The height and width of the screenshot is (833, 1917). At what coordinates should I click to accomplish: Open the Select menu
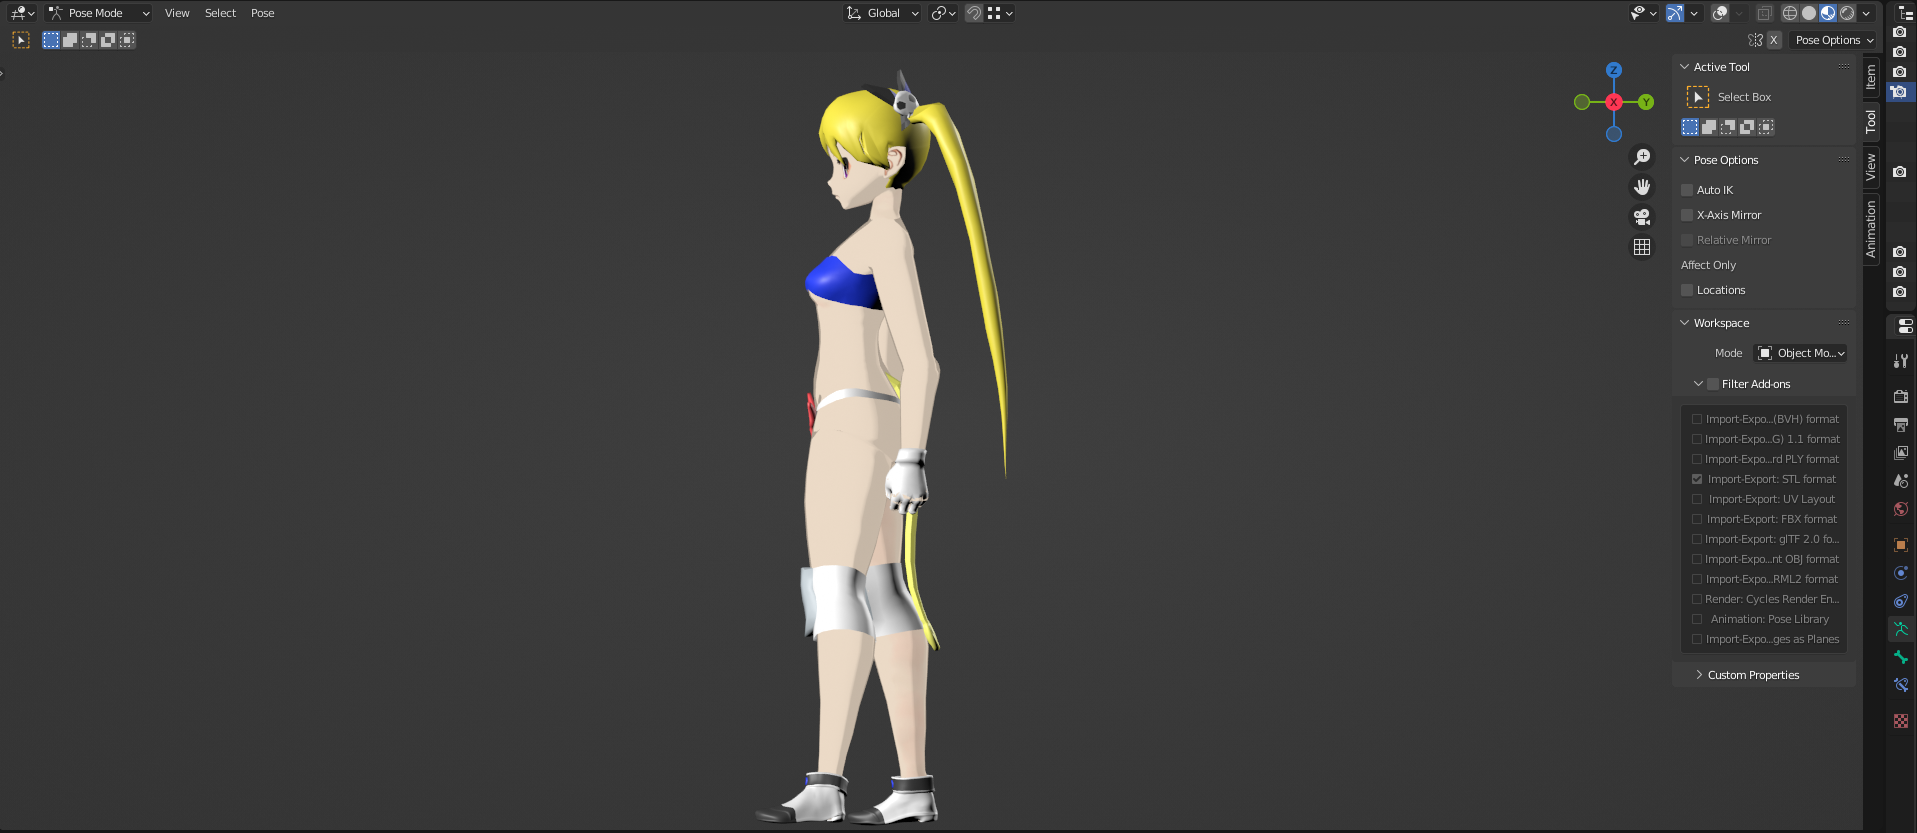(220, 13)
